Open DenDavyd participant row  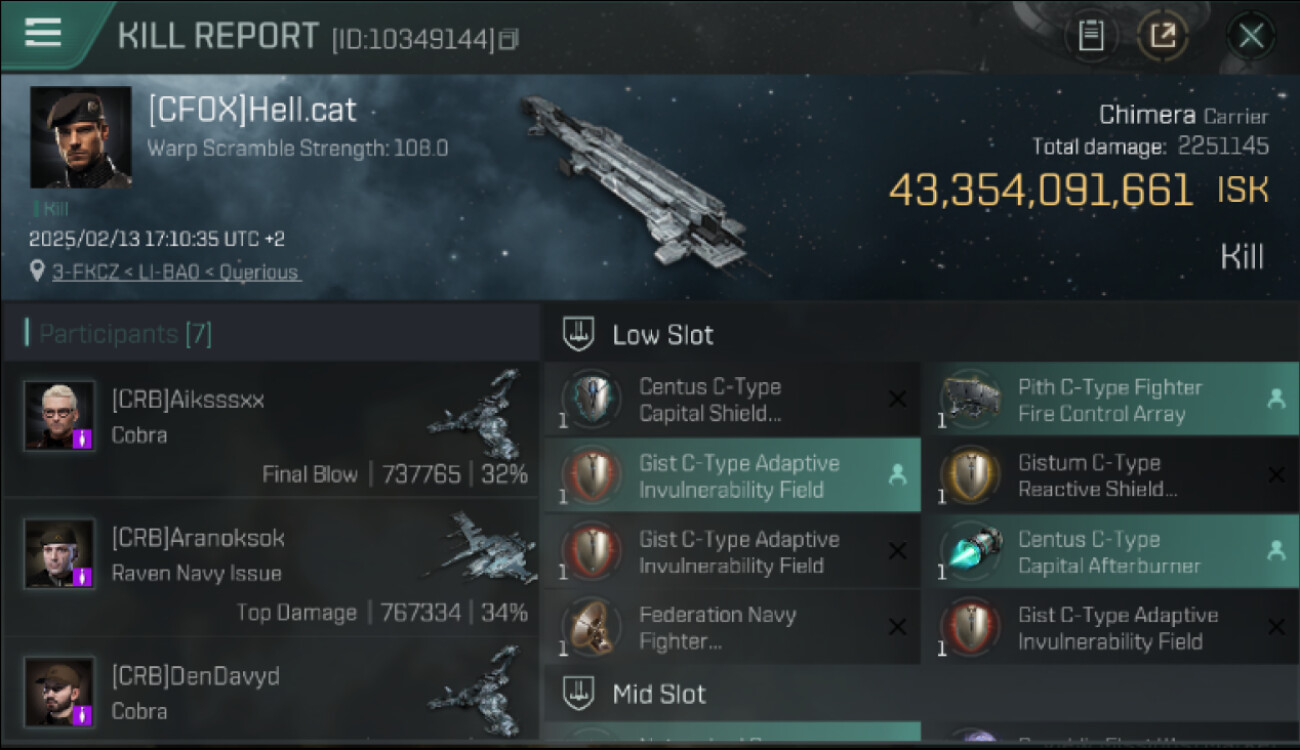[271, 690]
